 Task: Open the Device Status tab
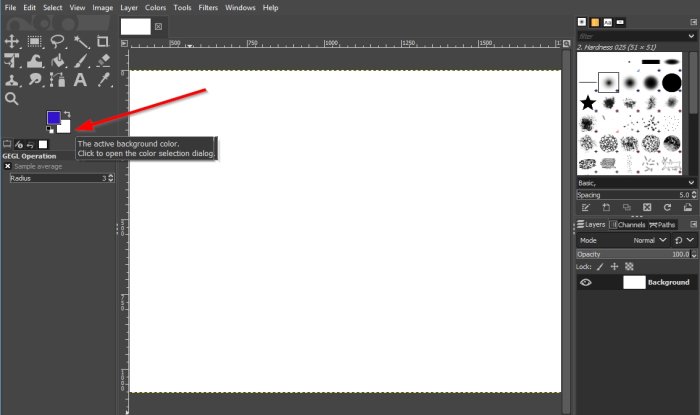19,144
